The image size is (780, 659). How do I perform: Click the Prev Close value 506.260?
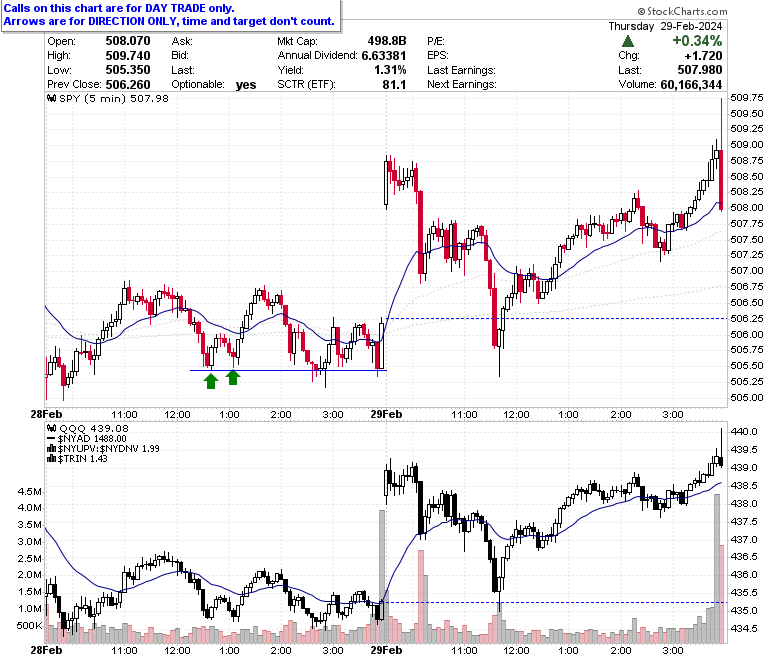(x=128, y=85)
